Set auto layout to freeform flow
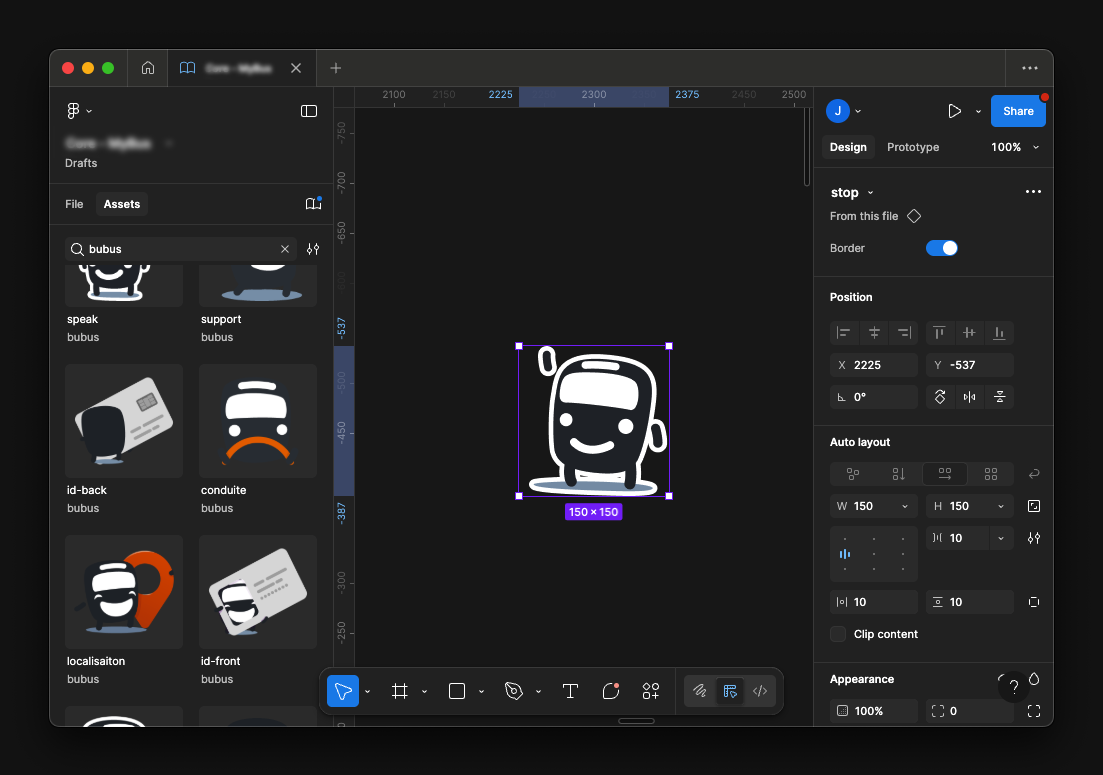1103x775 pixels. 853,474
